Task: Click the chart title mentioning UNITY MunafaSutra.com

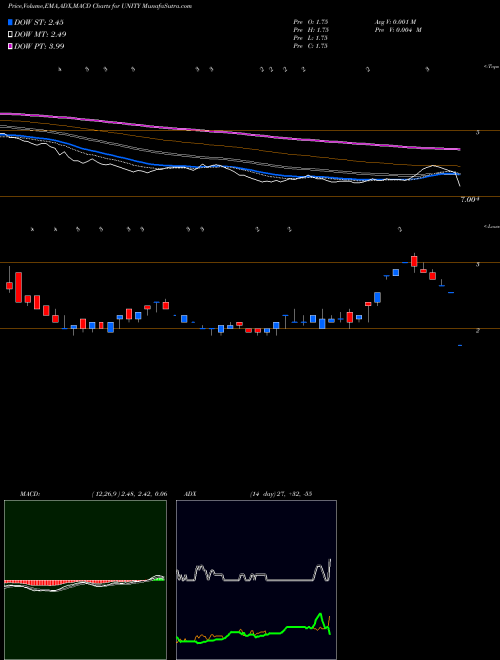Action: click(100, 6)
